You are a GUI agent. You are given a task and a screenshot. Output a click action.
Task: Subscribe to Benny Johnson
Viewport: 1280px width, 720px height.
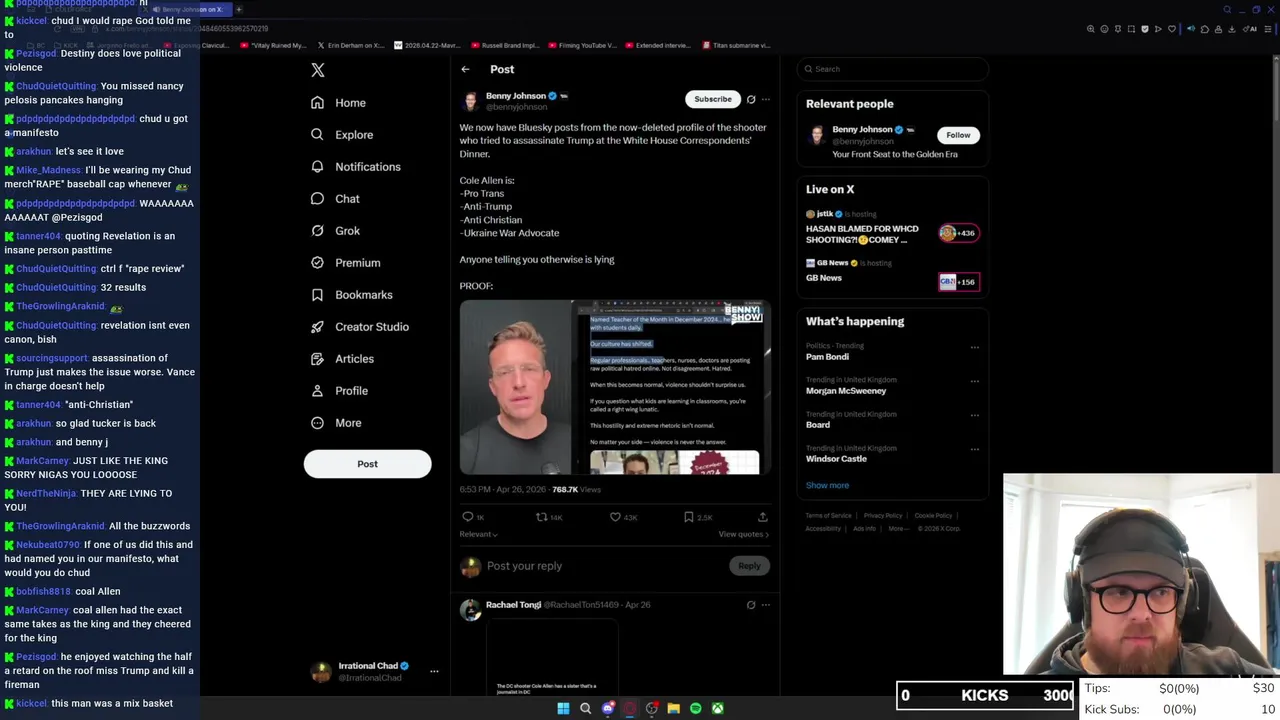[713, 99]
